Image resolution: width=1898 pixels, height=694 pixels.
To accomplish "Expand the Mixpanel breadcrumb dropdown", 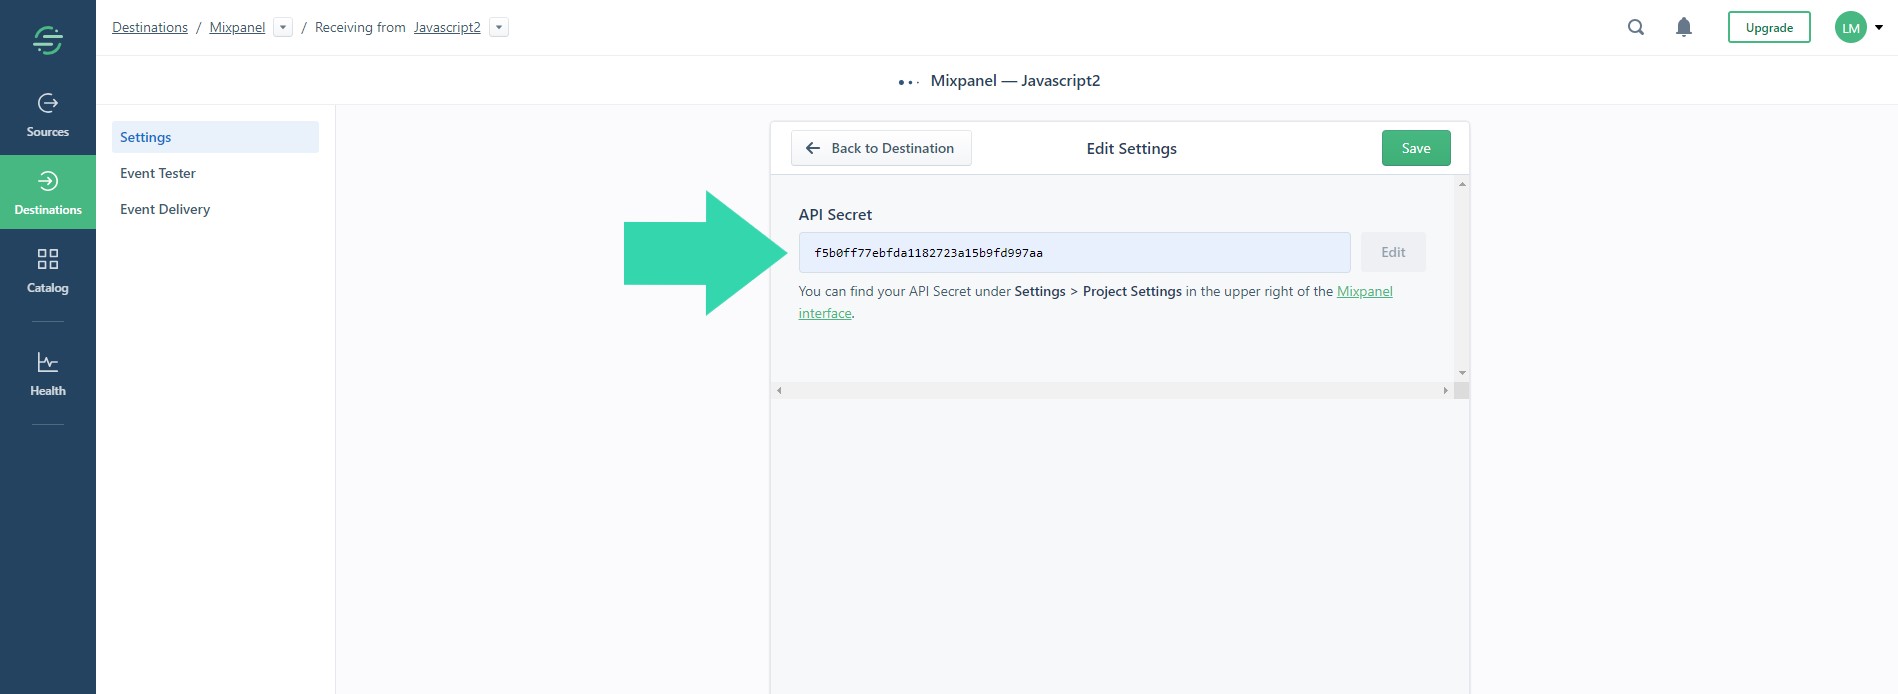I will [283, 27].
